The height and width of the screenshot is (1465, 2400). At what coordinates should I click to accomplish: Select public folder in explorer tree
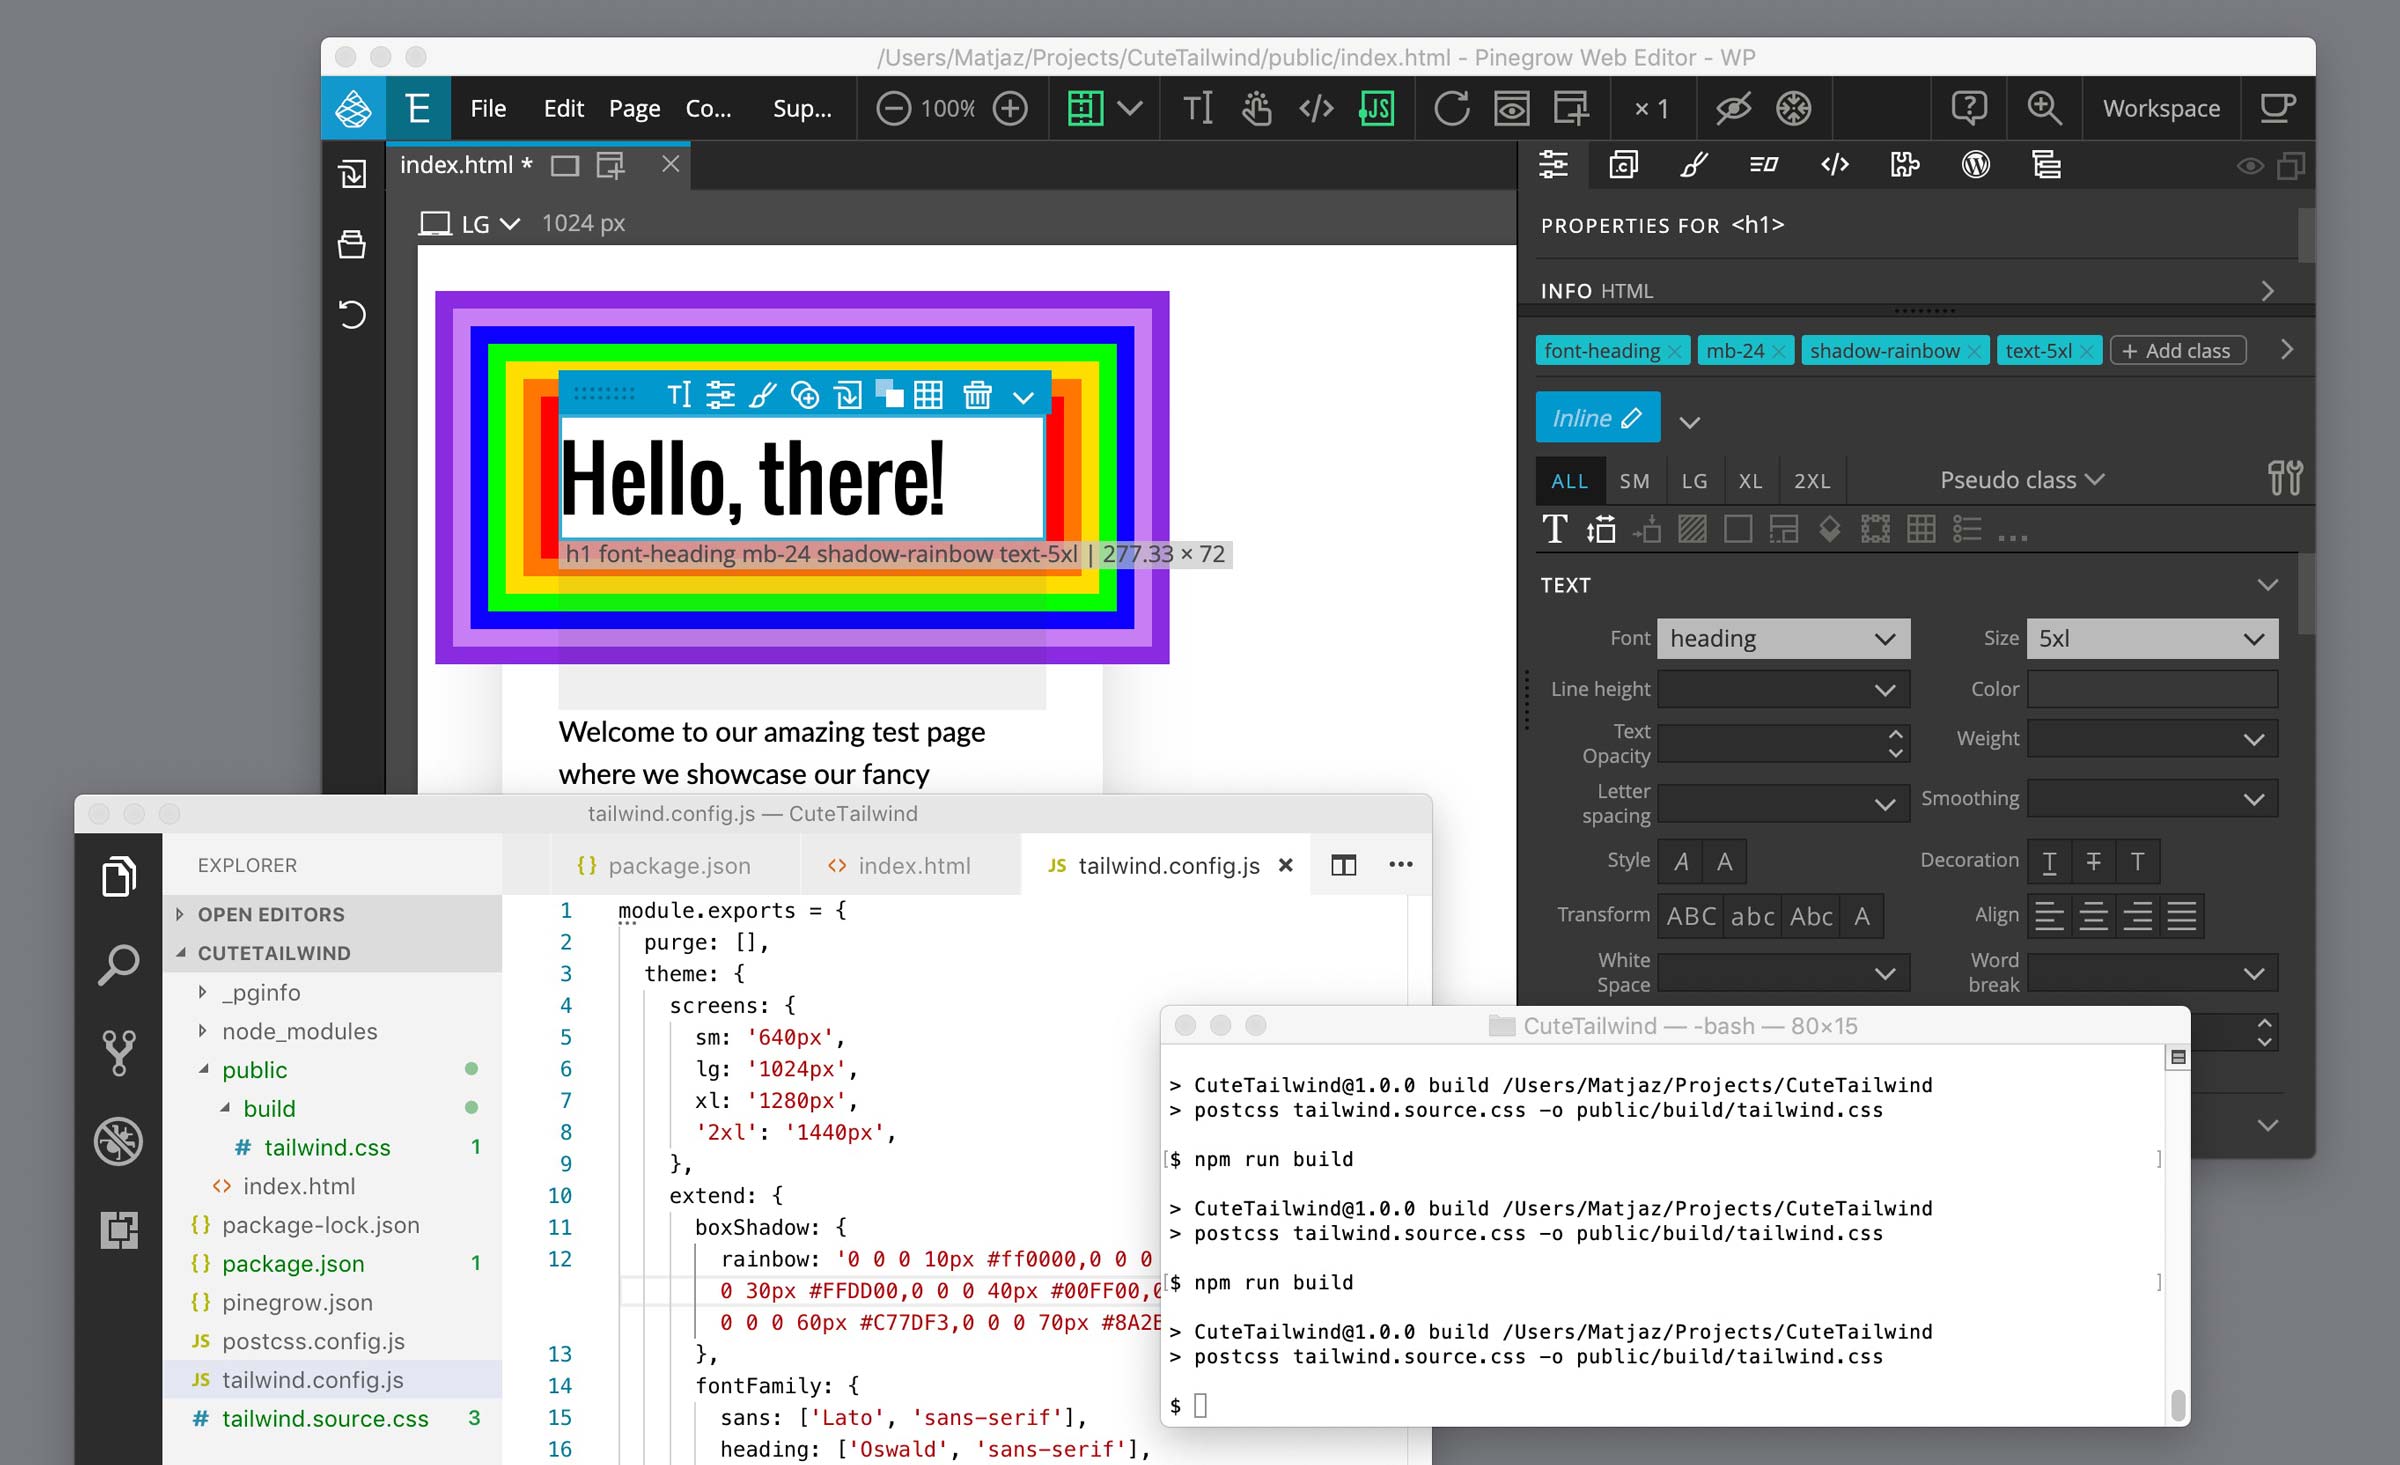[x=252, y=1069]
